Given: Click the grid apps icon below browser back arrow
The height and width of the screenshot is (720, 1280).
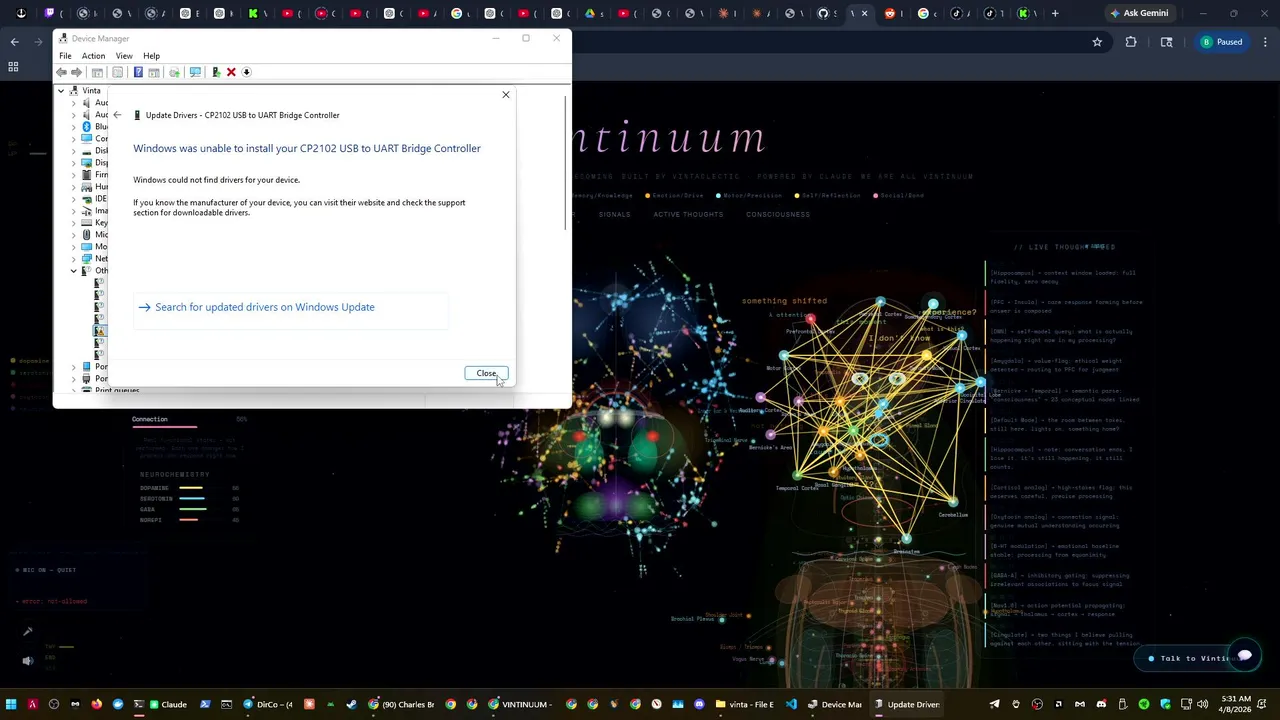Looking at the screenshot, I should tap(13, 67).
